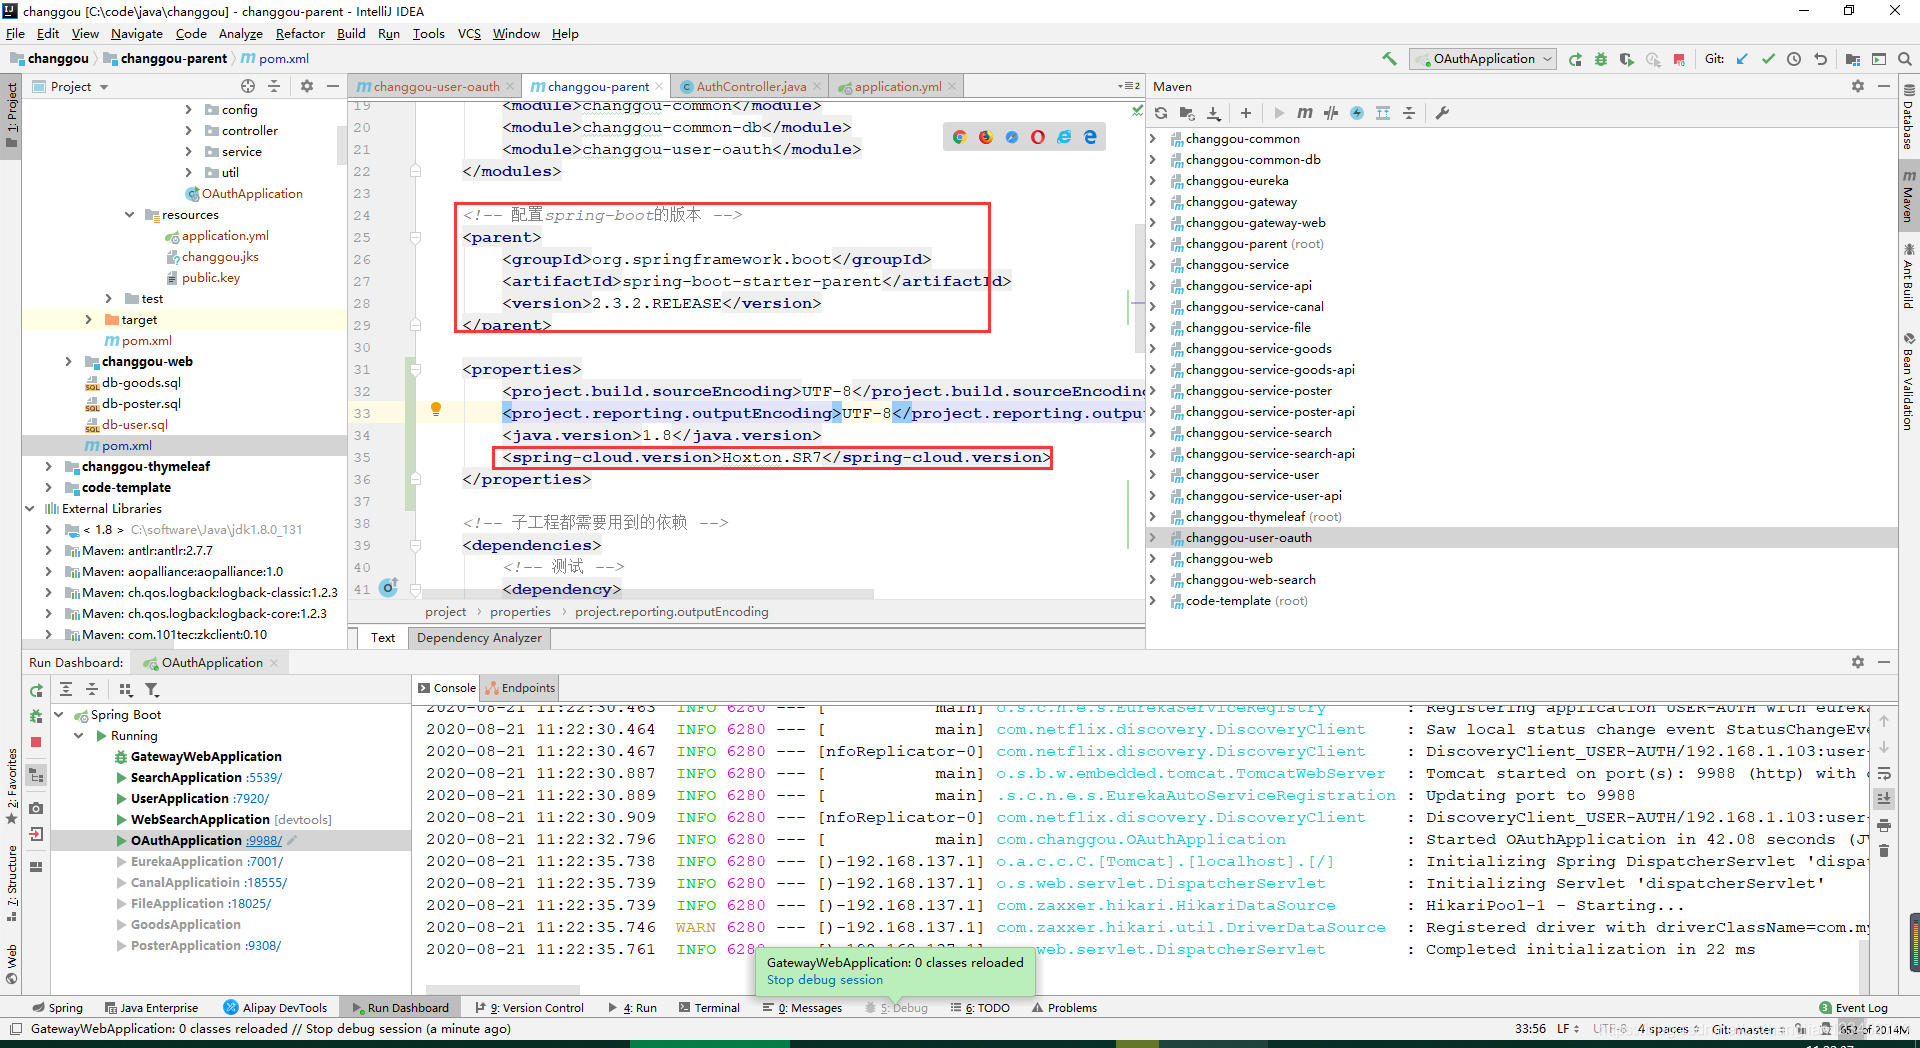
Task: Reimport all Maven projects
Action: 1161,113
